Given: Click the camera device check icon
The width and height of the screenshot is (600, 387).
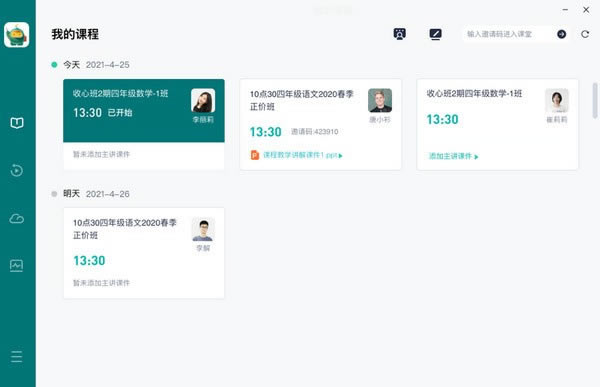Looking at the screenshot, I should [399, 34].
